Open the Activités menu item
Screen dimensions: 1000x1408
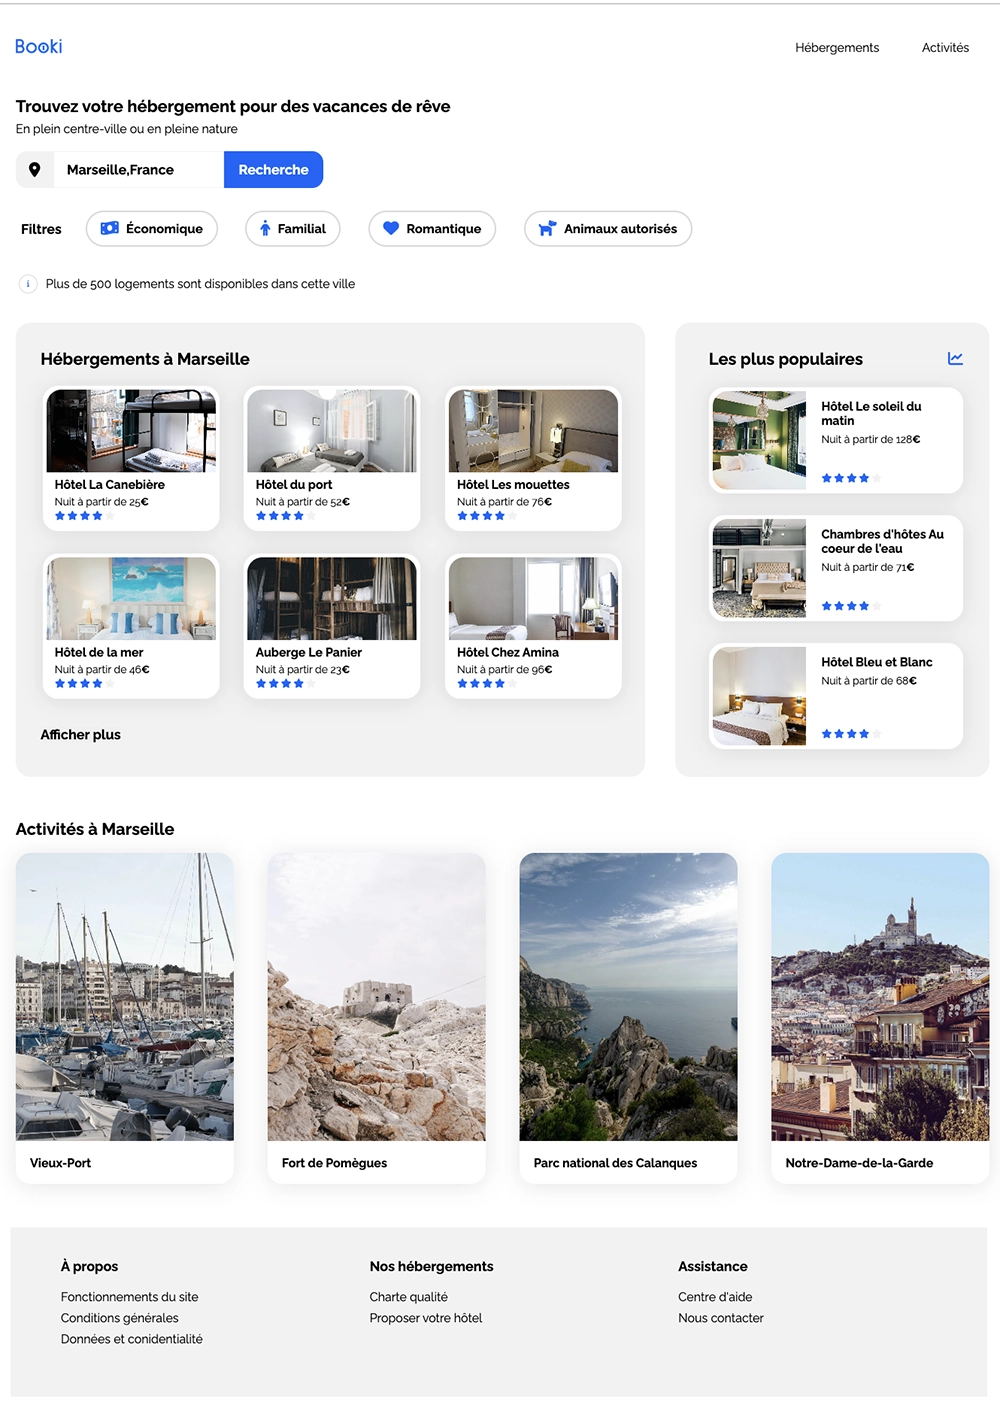(x=944, y=47)
